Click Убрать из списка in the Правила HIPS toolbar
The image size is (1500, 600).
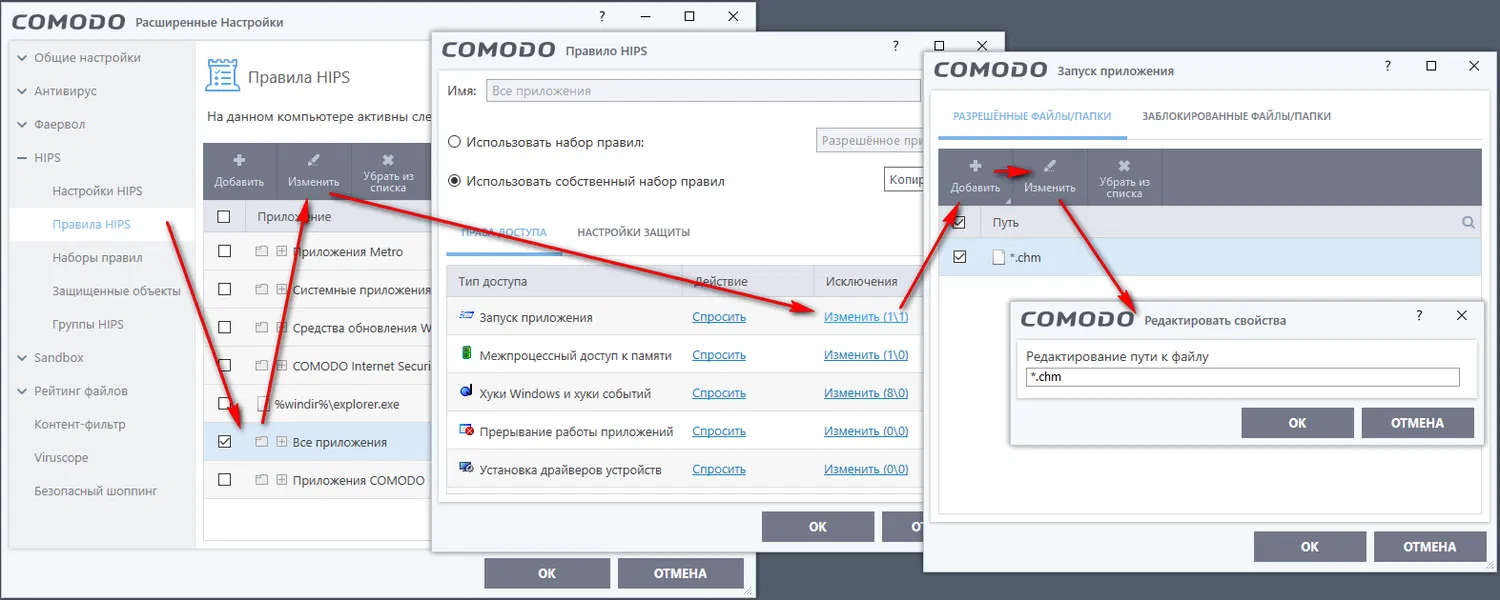(388, 171)
